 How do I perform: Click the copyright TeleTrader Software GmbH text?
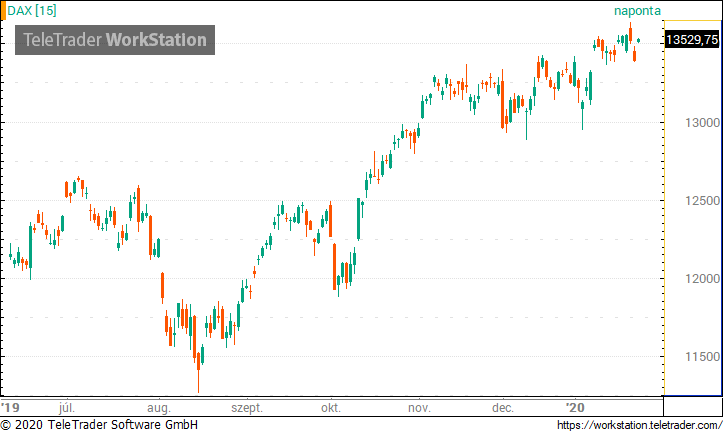point(99,424)
